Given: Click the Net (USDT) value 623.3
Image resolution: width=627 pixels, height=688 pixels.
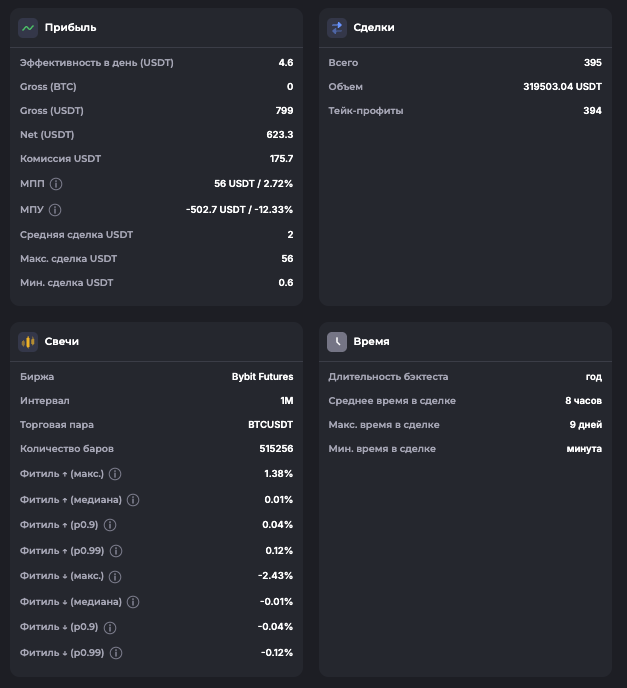Looking at the screenshot, I should (280, 135).
